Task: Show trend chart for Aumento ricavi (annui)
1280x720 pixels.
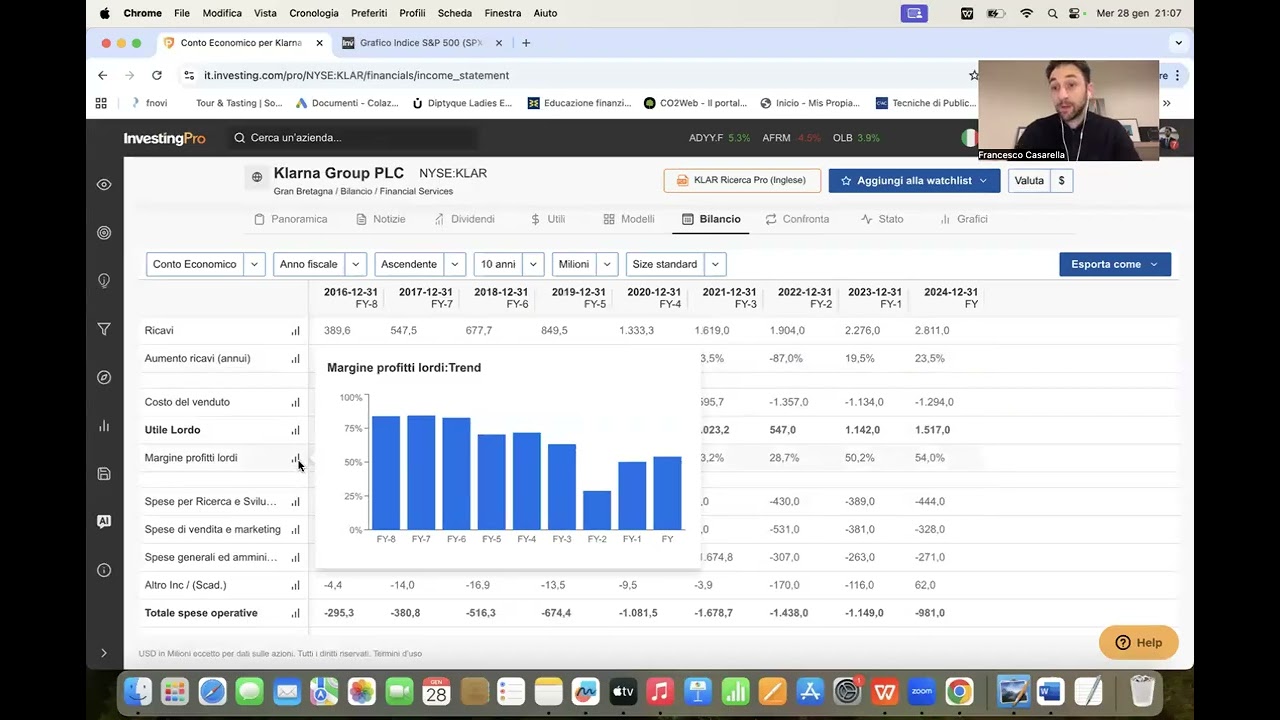Action: (295, 359)
